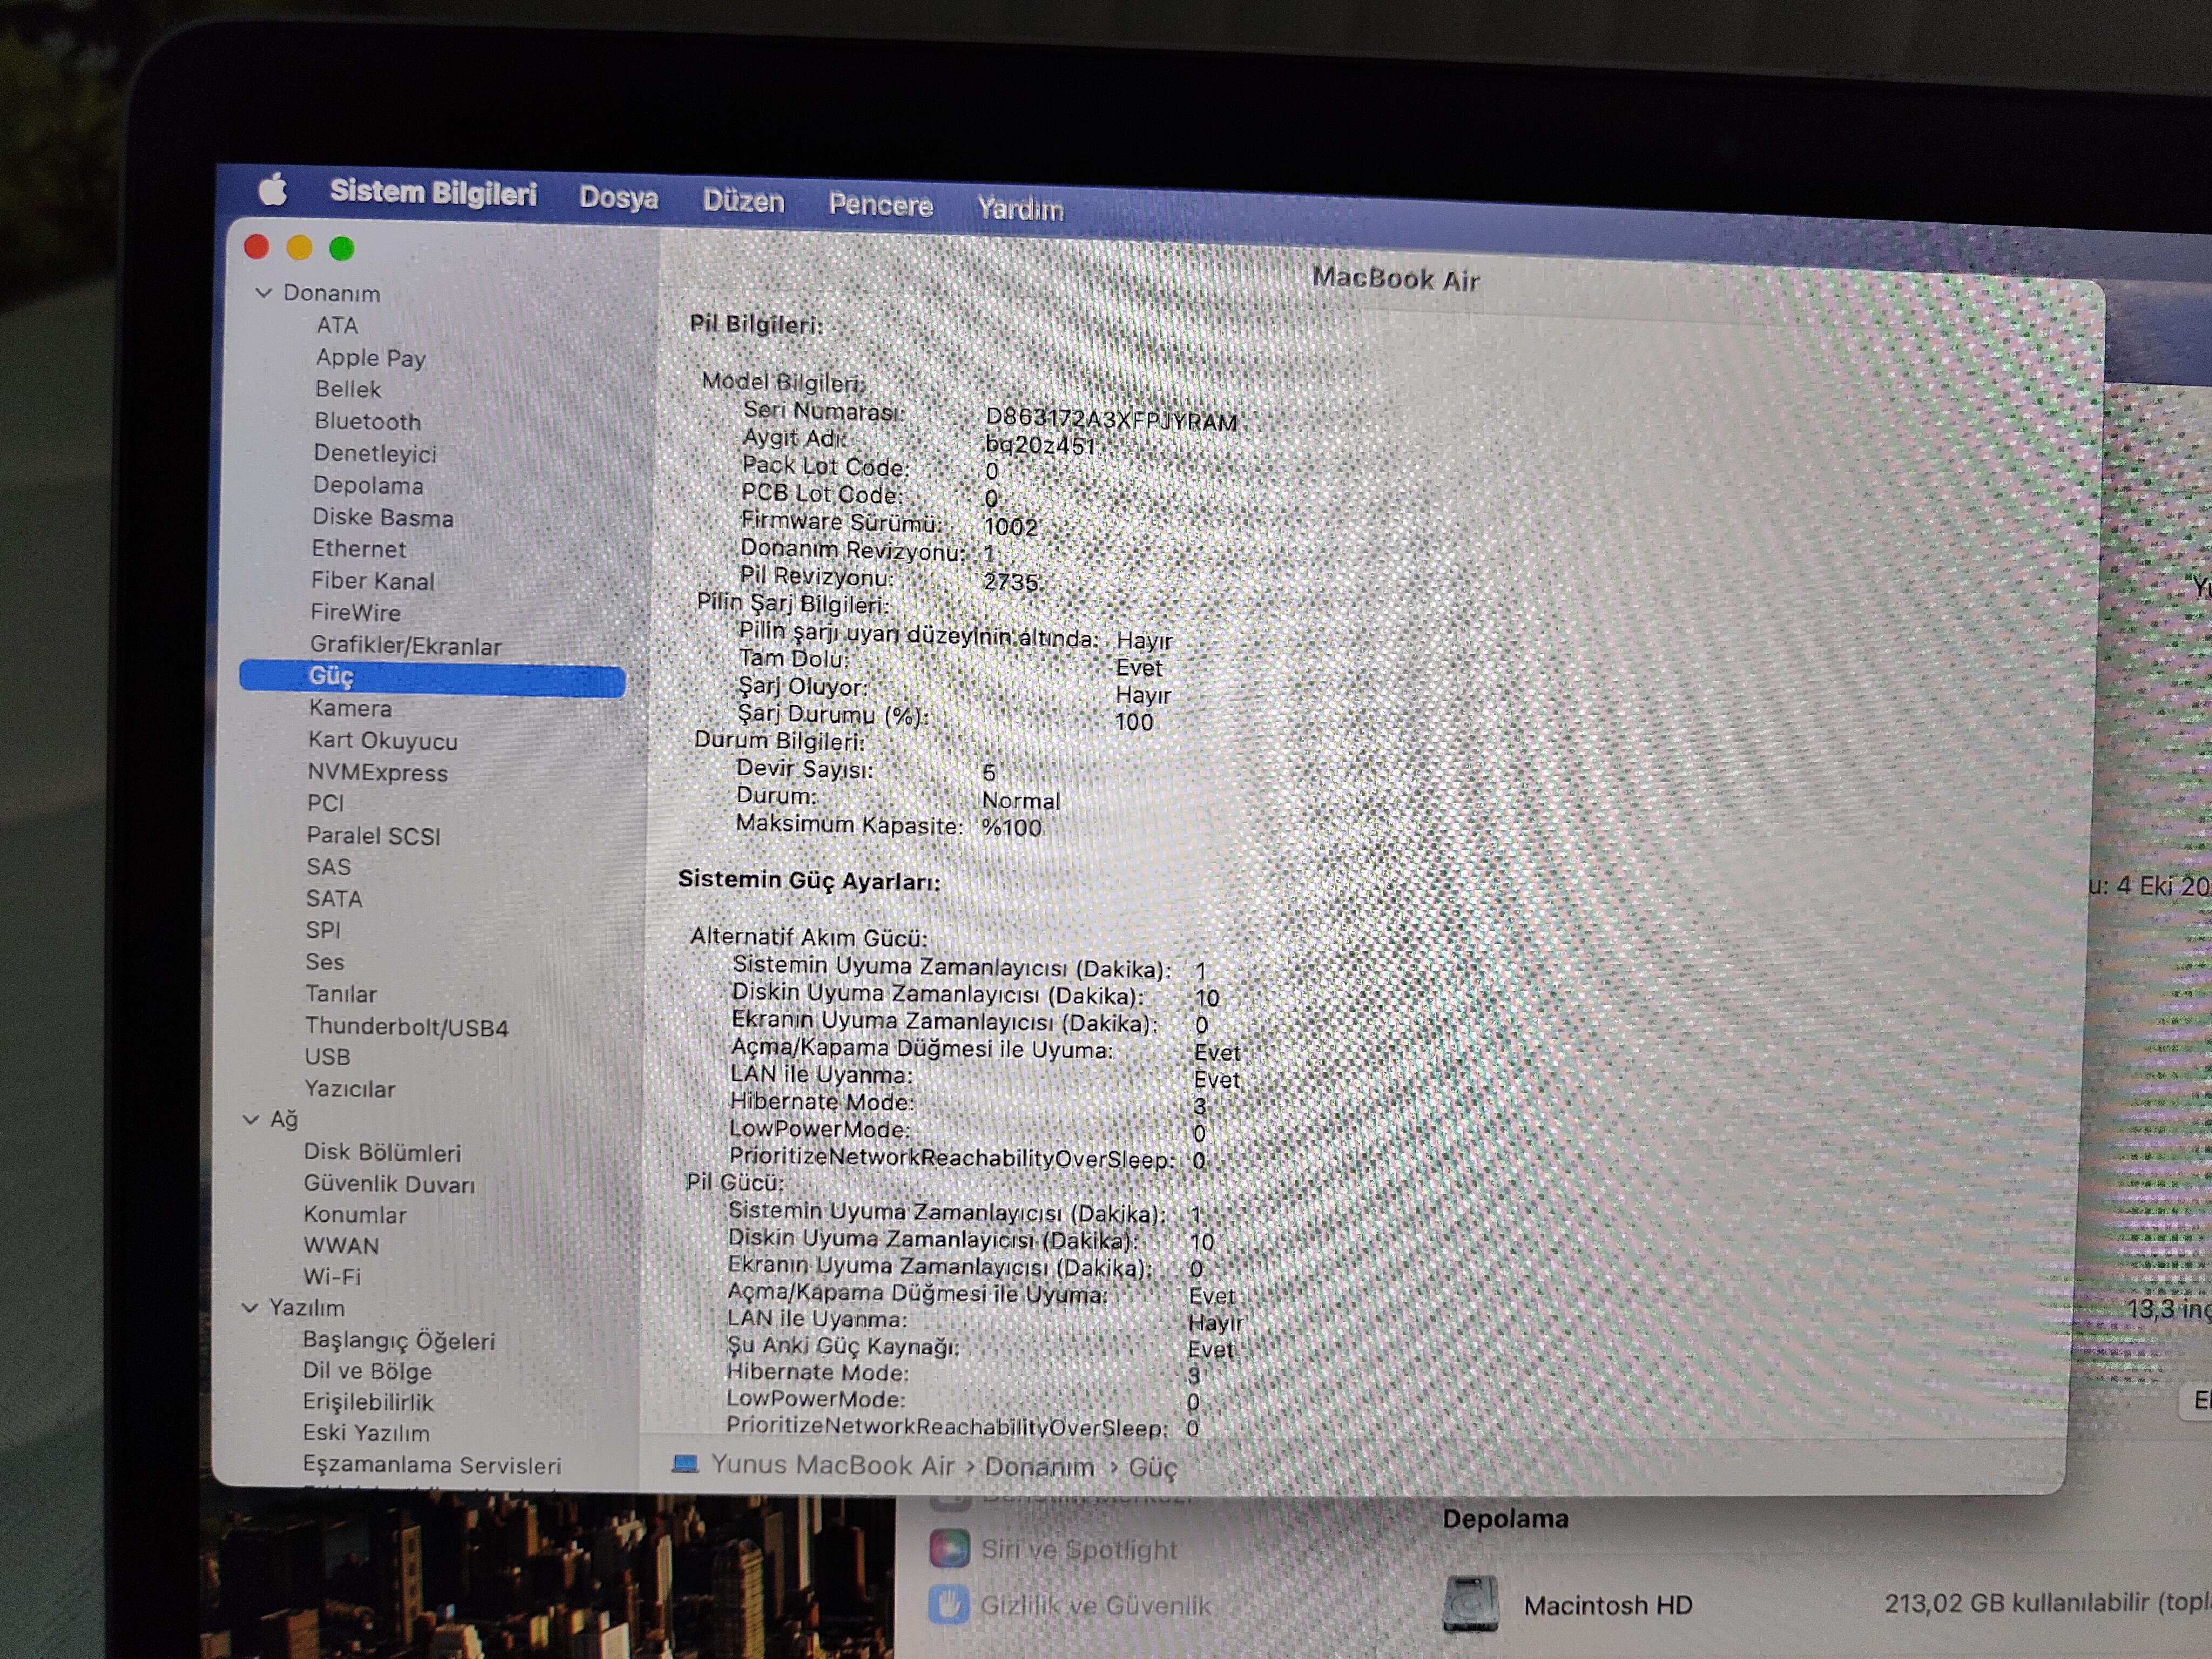The height and width of the screenshot is (1659, 2212).
Task: Select SAS in the sidebar
Action: click(x=329, y=866)
